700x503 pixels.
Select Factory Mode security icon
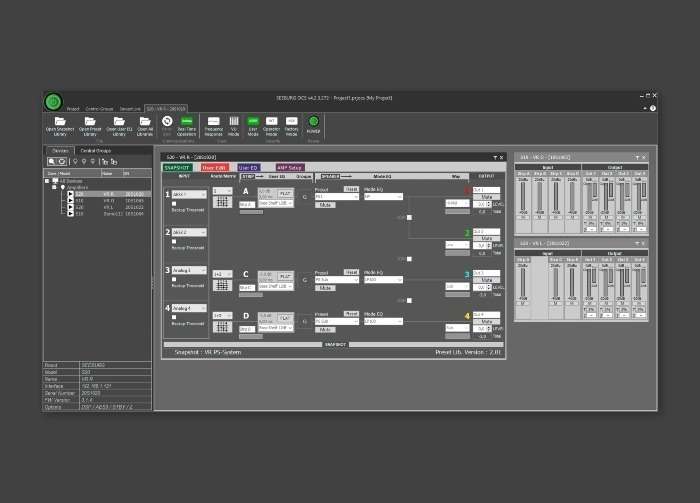[291, 124]
